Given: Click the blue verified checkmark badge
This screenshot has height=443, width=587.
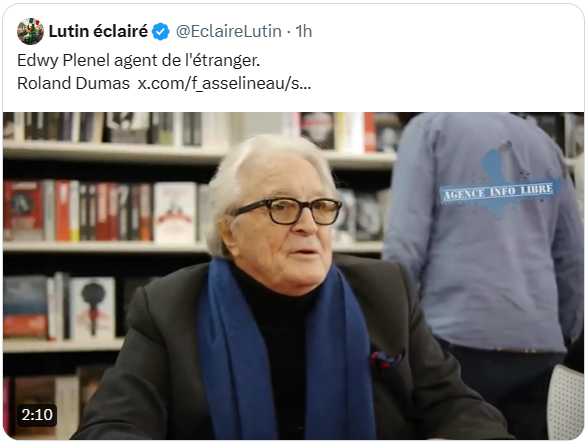Looking at the screenshot, I should point(161,31).
